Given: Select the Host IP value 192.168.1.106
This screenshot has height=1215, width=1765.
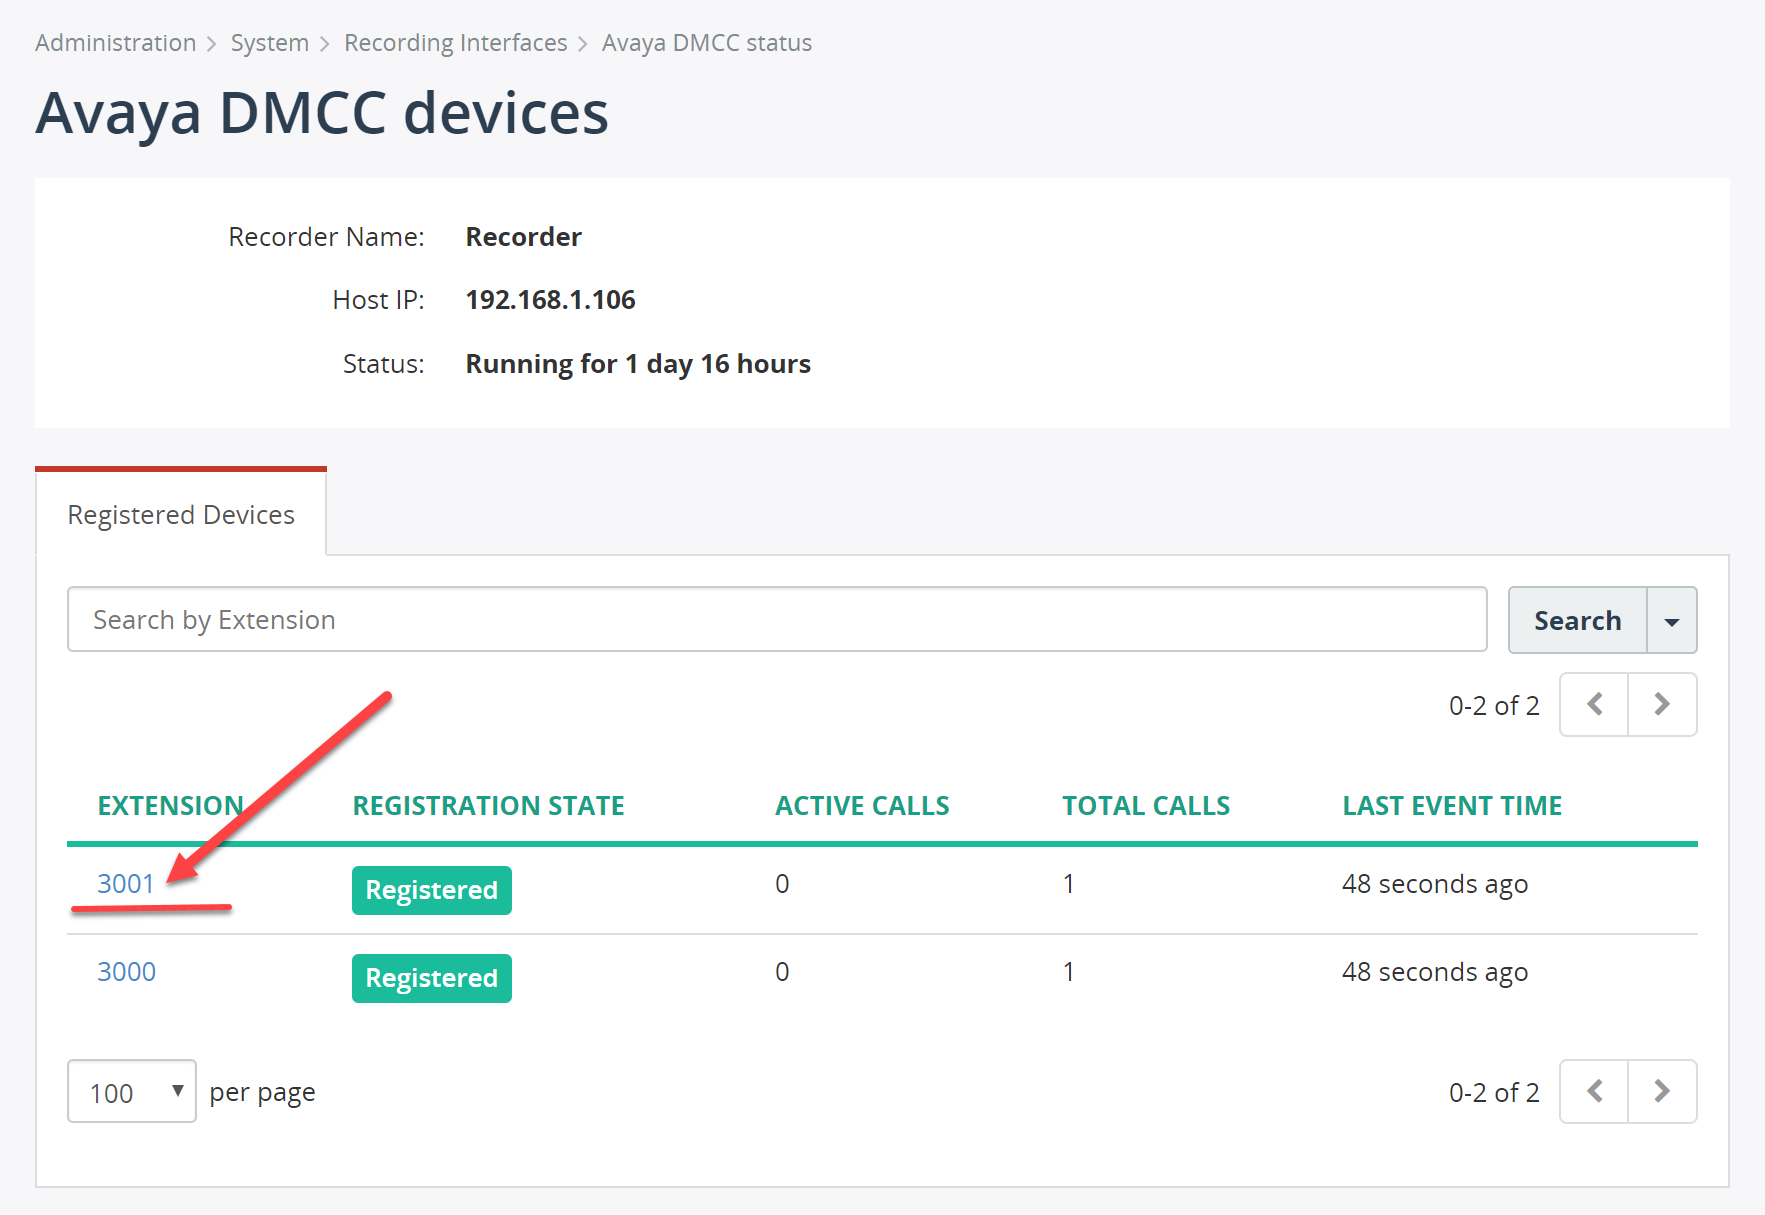Looking at the screenshot, I should pyautogui.click(x=551, y=300).
